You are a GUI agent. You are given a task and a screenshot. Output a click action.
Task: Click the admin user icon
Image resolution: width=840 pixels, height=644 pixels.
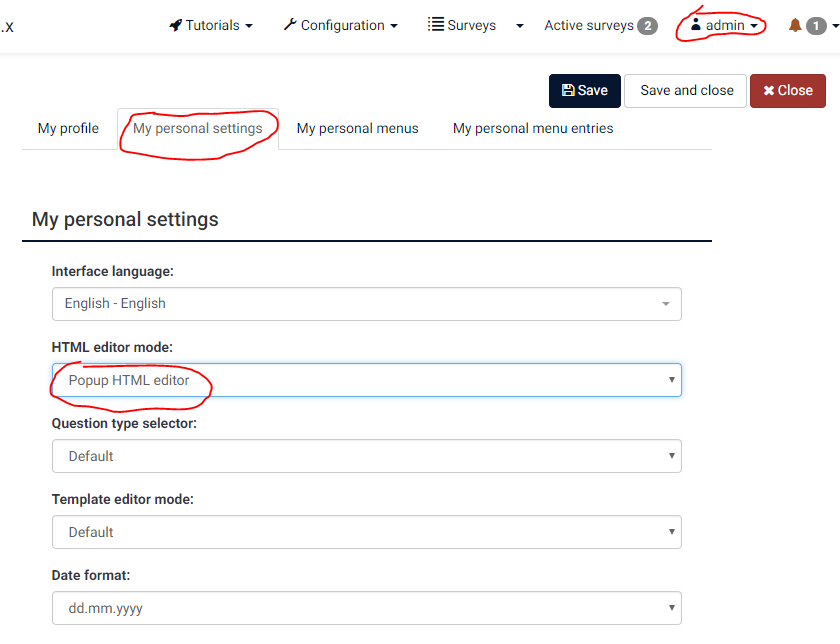point(696,25)
